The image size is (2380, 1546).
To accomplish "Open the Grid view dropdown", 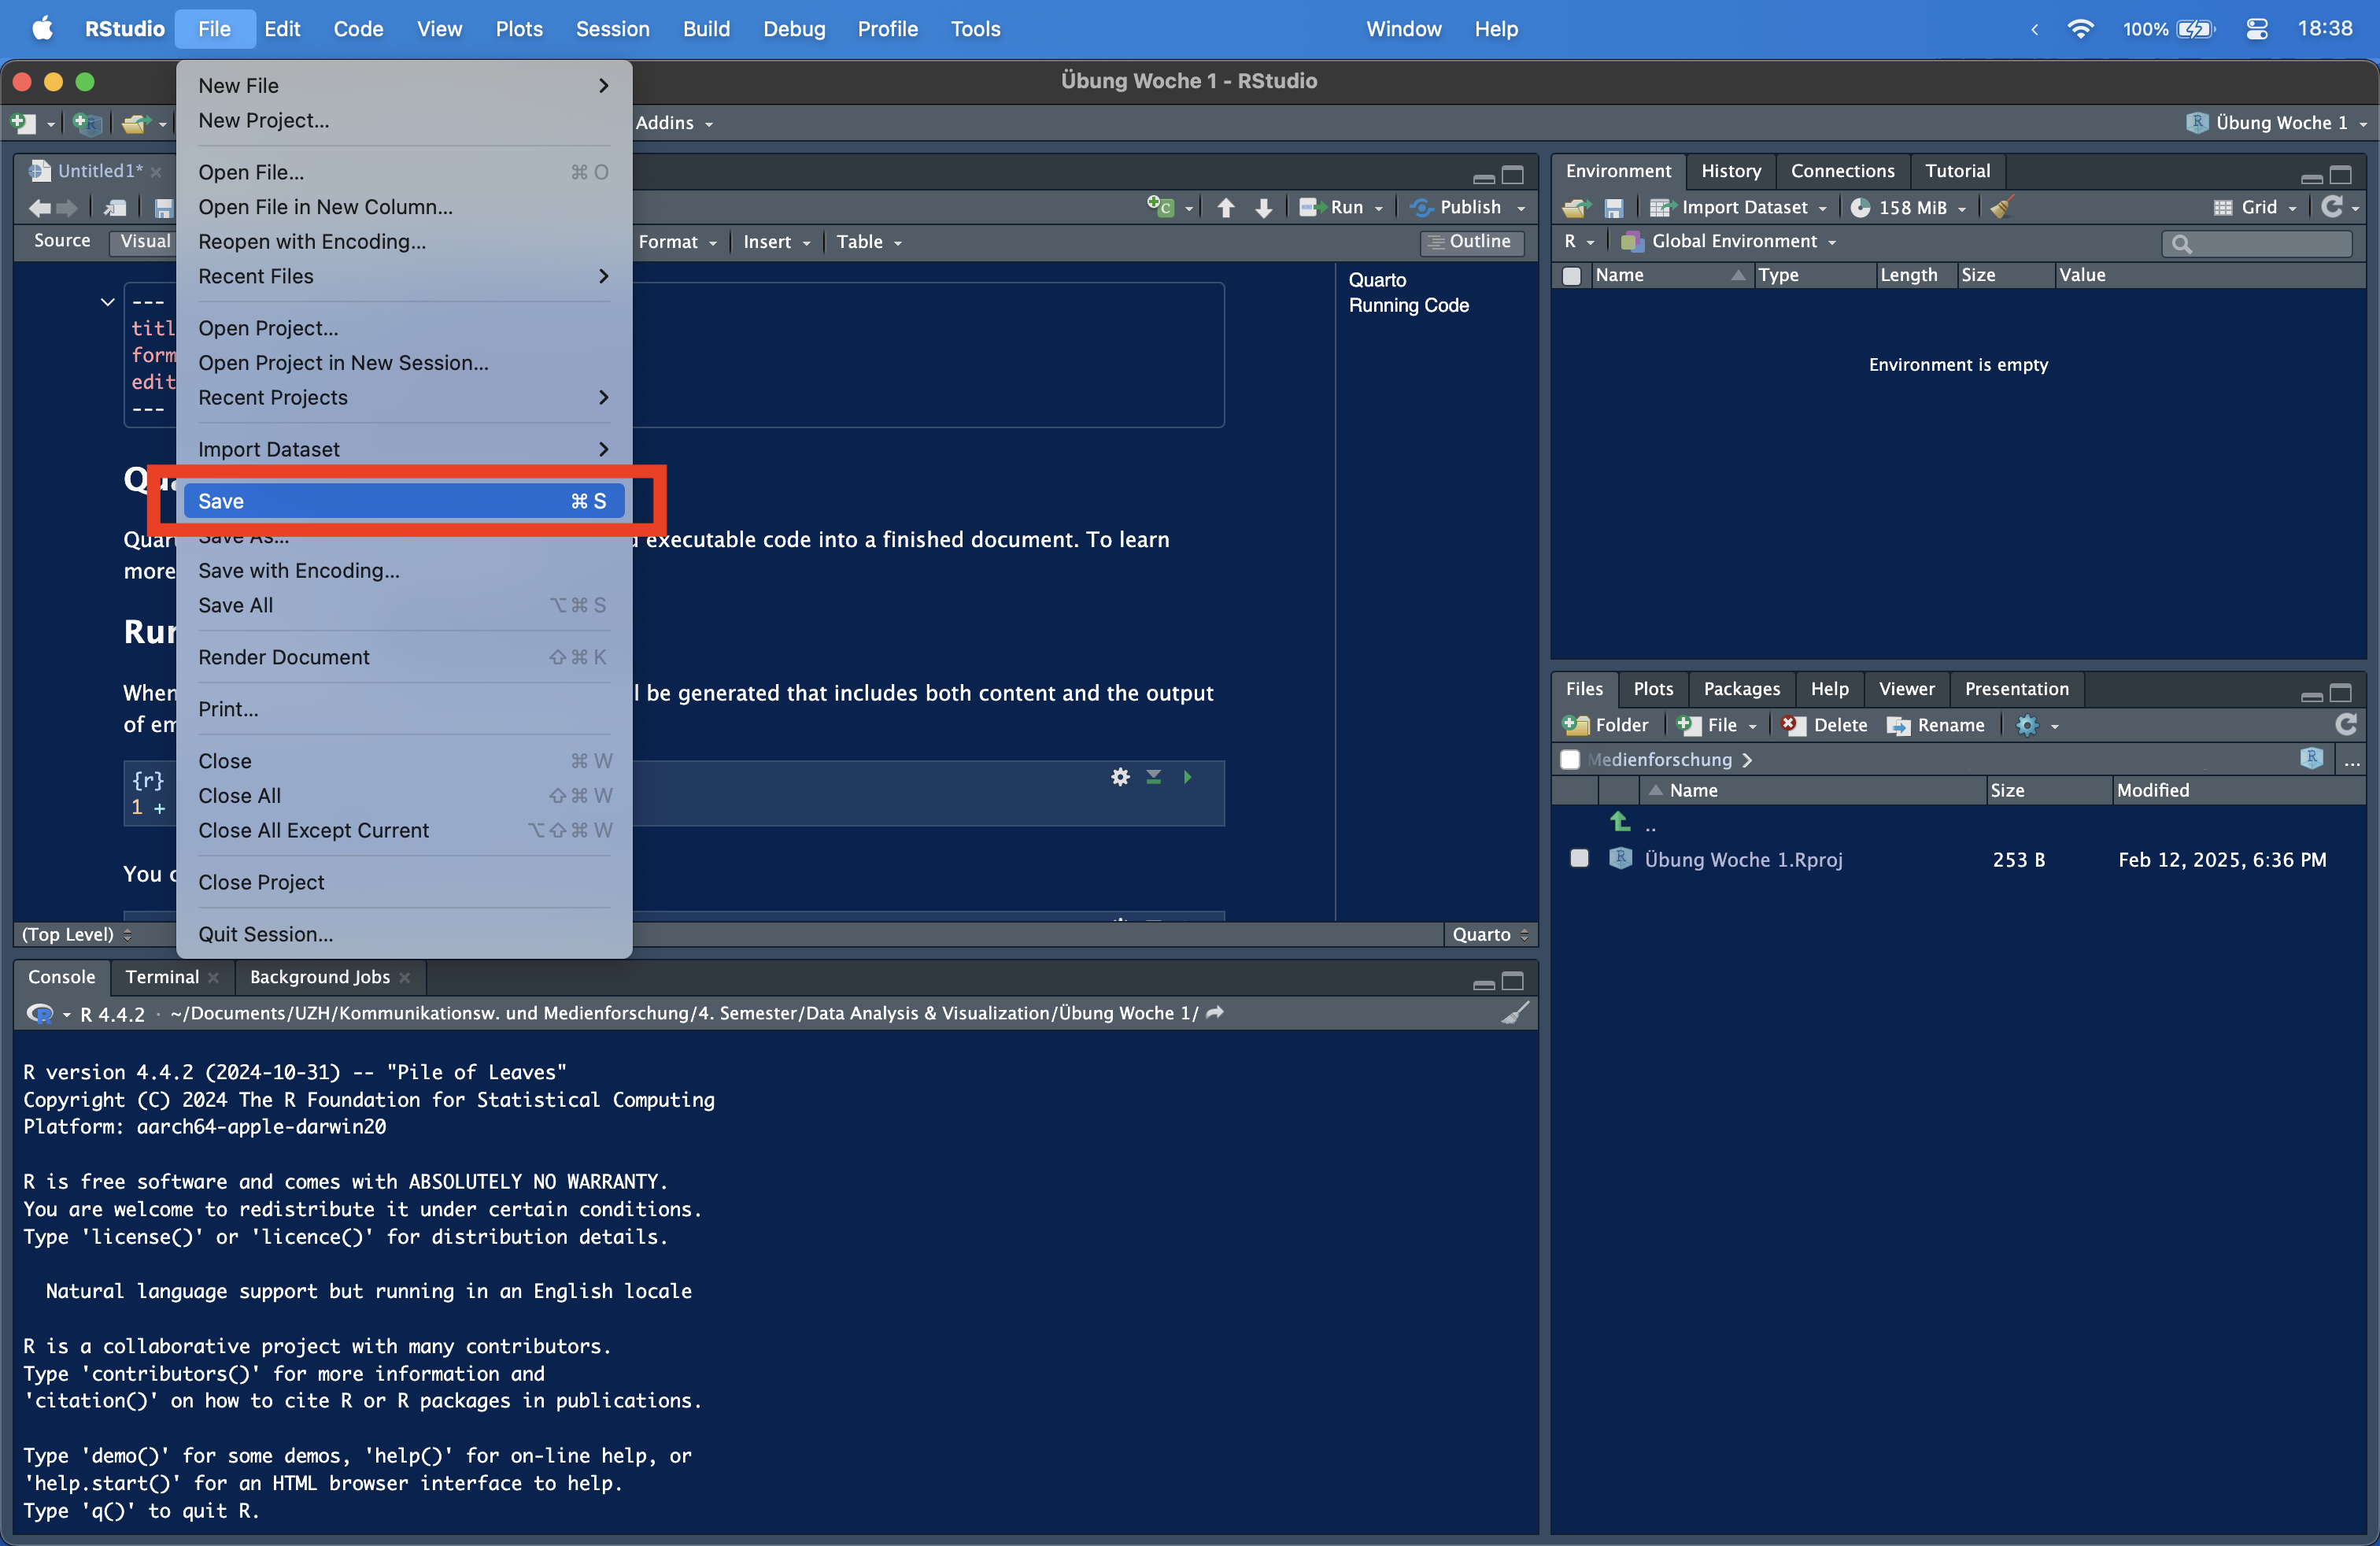I will (x=2254, y=207).
